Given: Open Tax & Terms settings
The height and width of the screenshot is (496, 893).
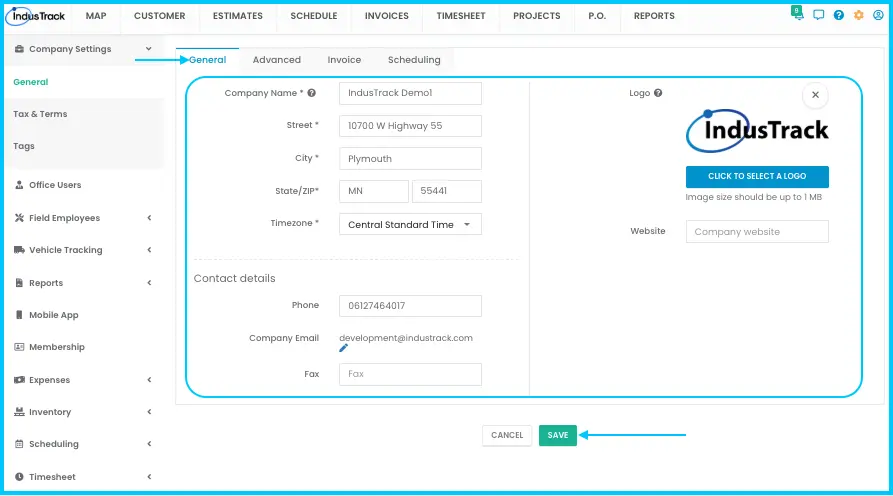Looking at the screenshot, I should [x=40, y=114].
